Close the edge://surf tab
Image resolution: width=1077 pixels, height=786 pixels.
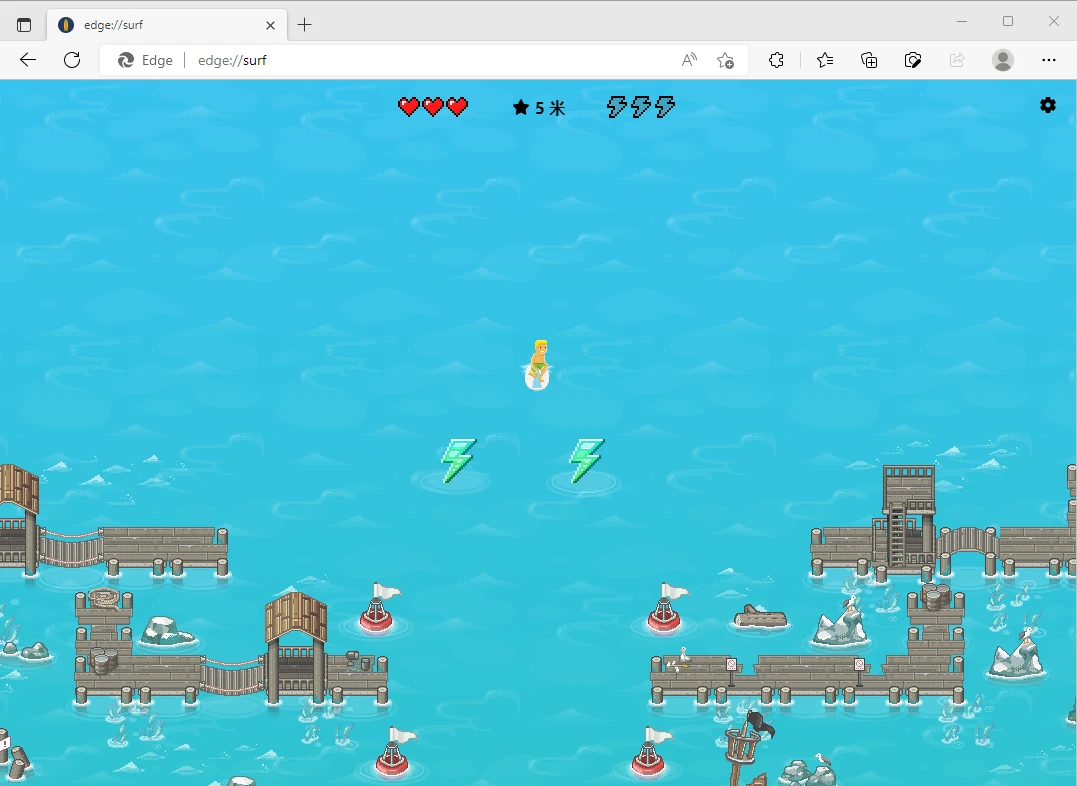(x=271, y=25)
